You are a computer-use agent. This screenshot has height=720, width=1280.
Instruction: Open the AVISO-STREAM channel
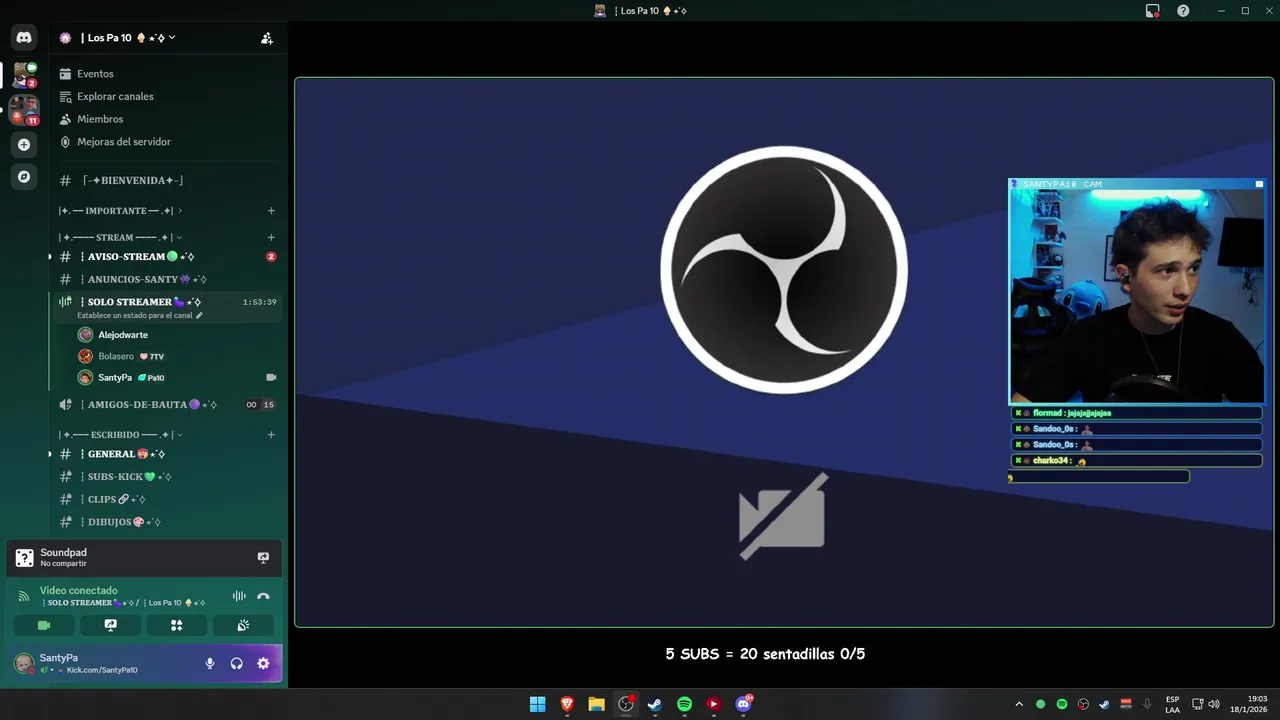[x=140, y=257]
